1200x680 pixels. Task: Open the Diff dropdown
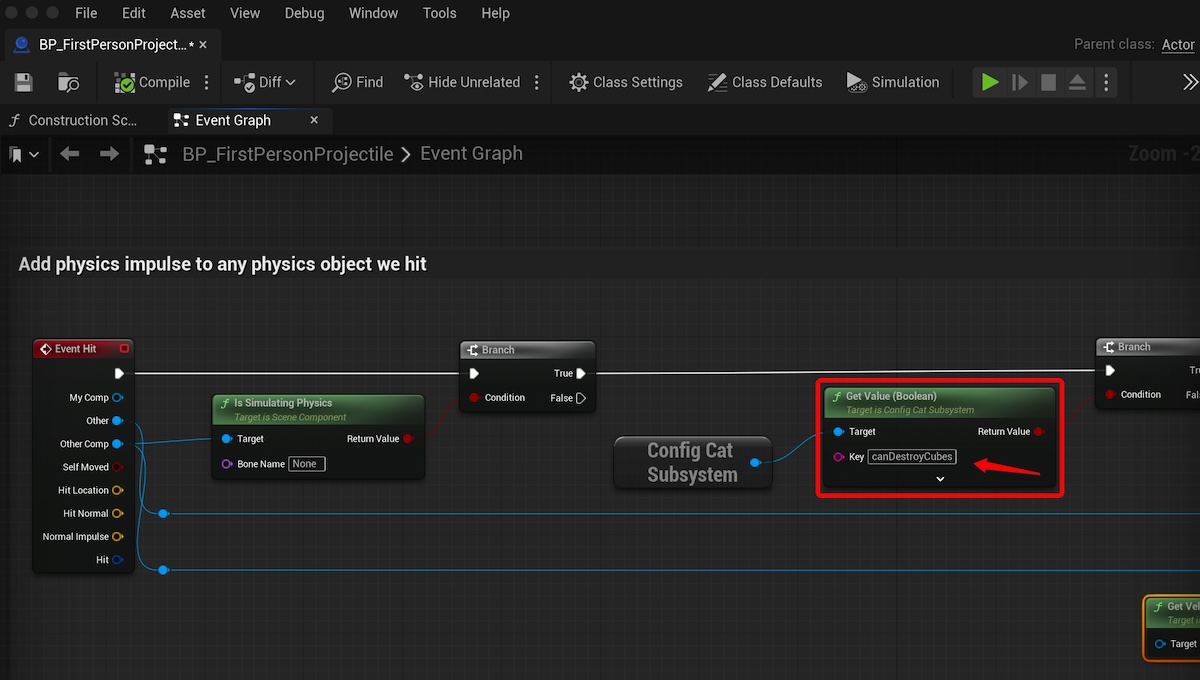[x=265, y=82]
